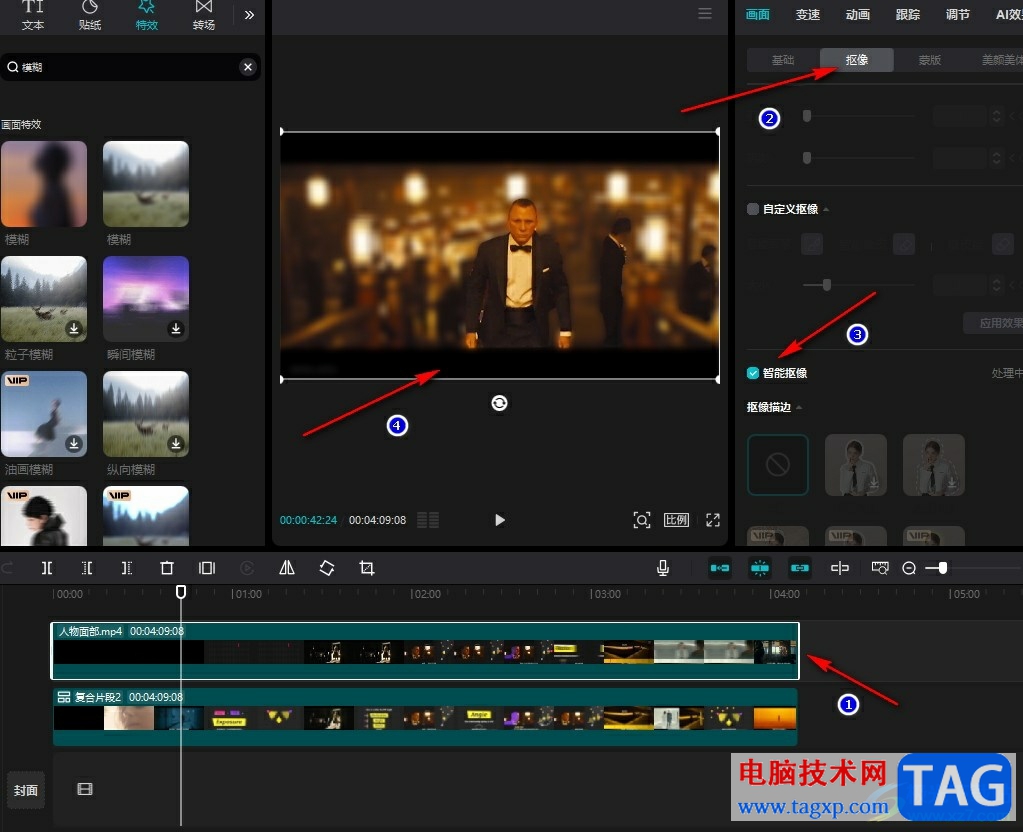
Task: Click the 封面 cover button
Action: [26, 790]
